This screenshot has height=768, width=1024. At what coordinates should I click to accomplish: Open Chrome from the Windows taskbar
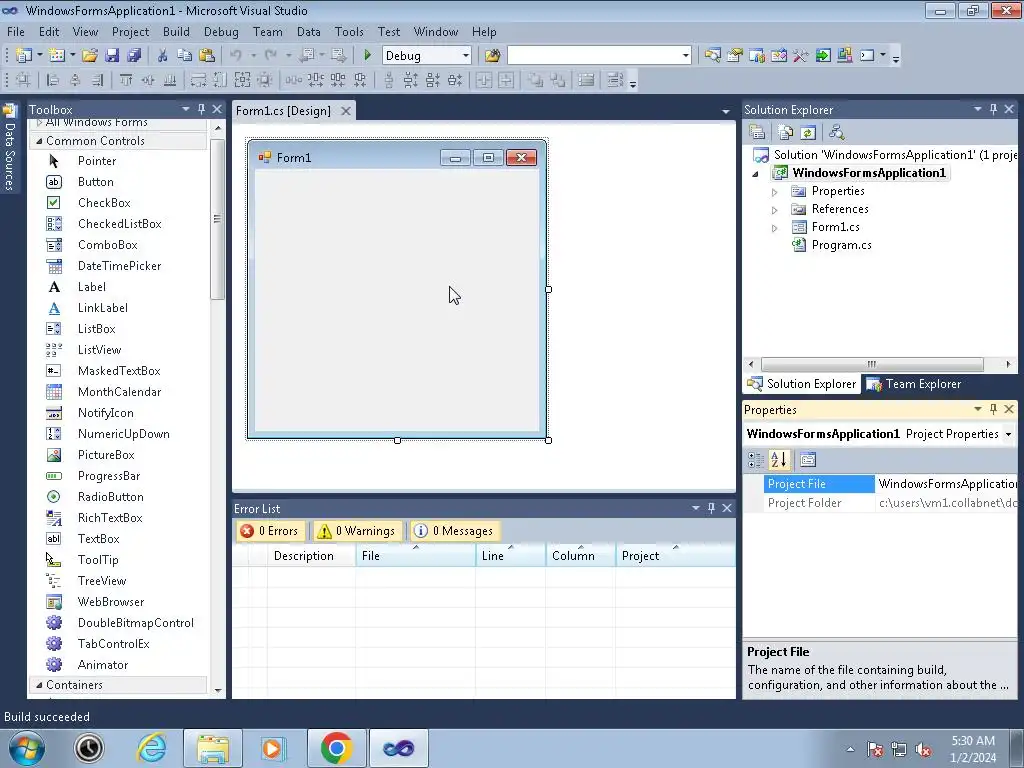tap(336, 748)
